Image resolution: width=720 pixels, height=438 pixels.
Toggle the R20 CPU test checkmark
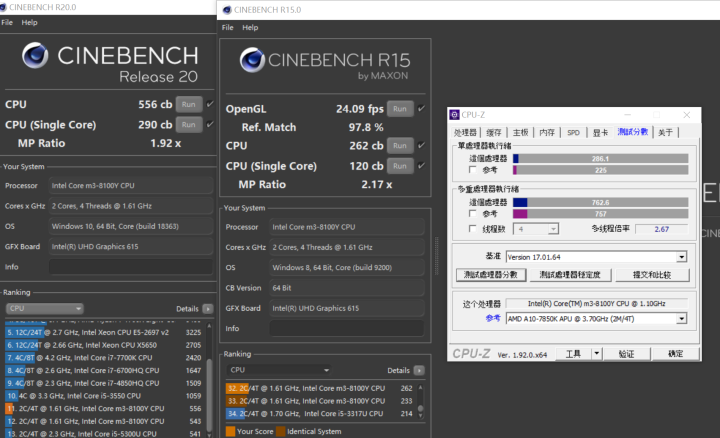(x=210, y=104)
